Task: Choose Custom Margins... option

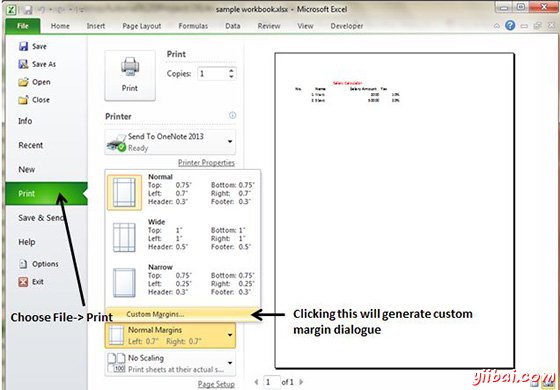Action: (183, 314)
